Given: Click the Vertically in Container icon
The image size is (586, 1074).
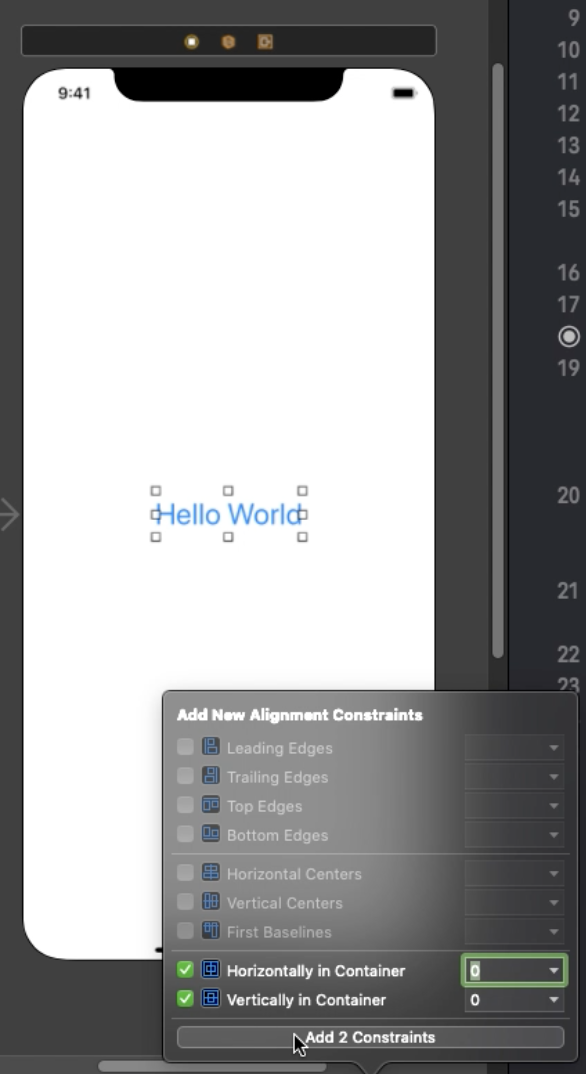Looking at the screenshot, I should coord(211,999).
